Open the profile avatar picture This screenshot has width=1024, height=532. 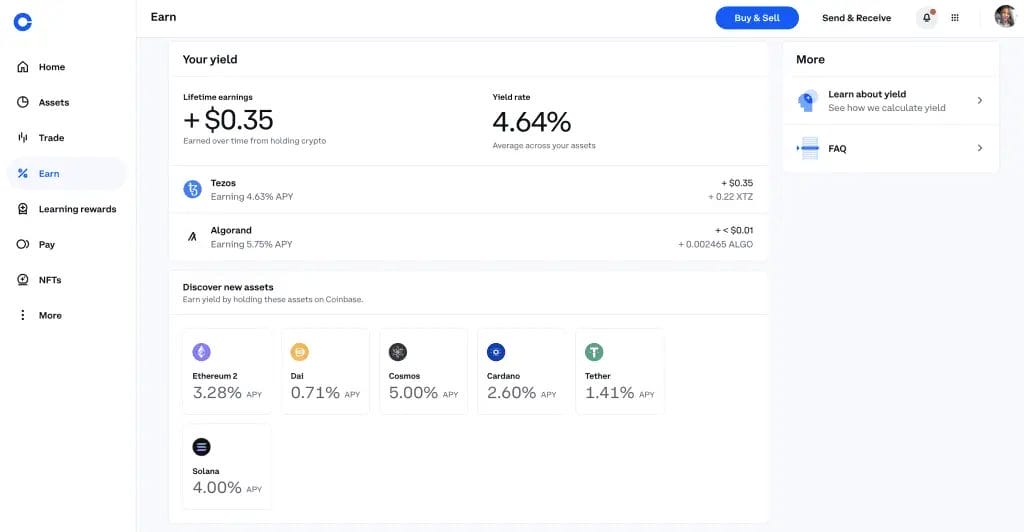(x=1006, y=16)
